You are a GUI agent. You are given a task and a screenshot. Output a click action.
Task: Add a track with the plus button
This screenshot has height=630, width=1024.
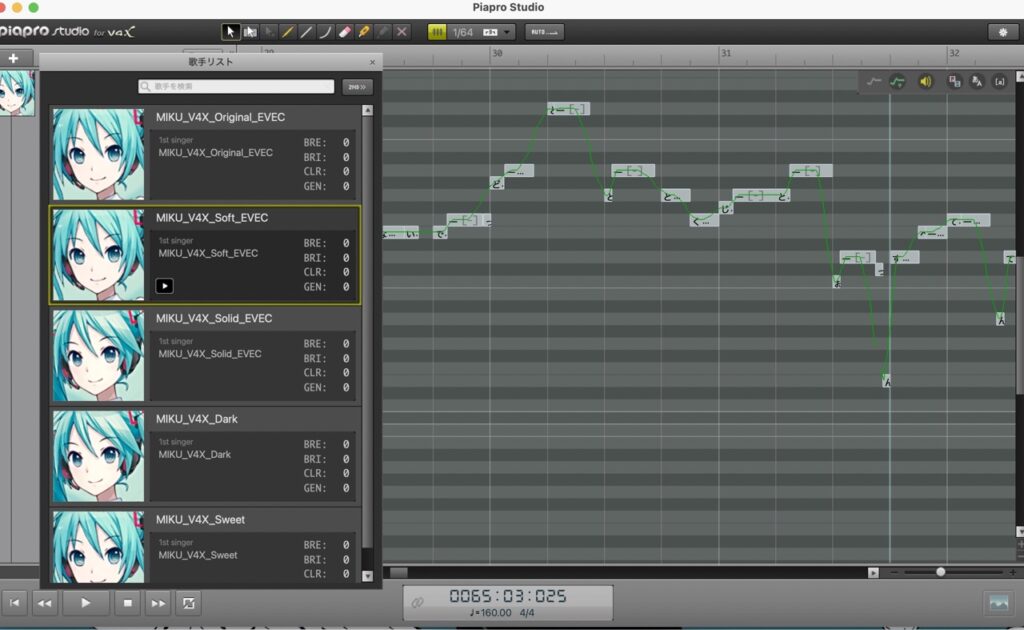(13, 58)
